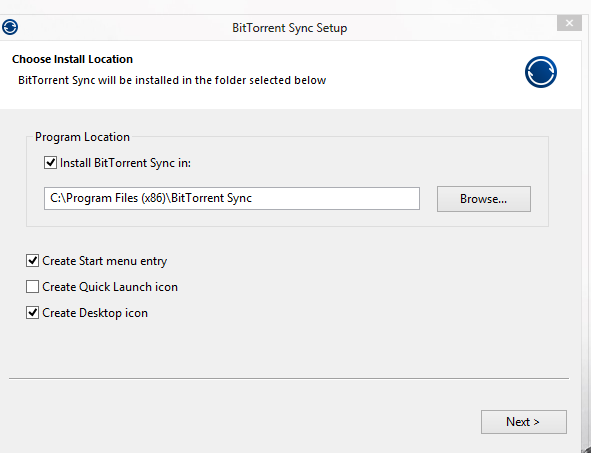Click the 'Install BitTorrent Sync in:' label text
The width and height of the screenshot is (591, 453).
click(x=125, y=163)
